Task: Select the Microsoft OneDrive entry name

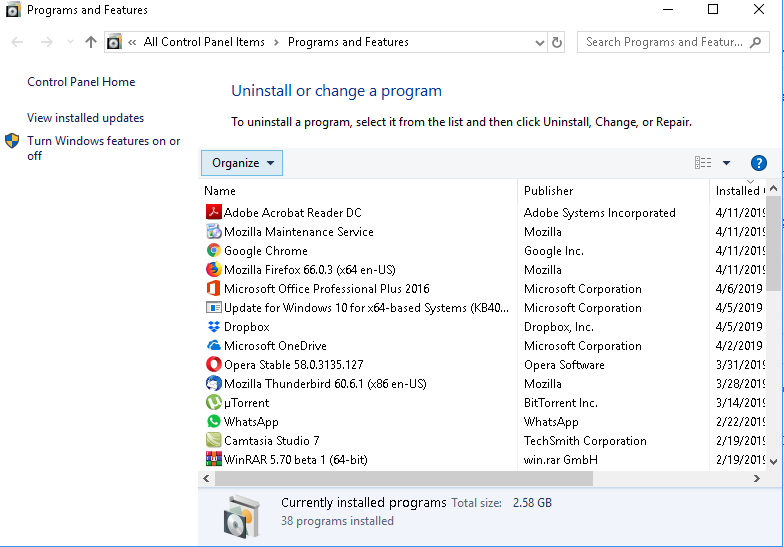Action: click(x=275, y=346)
